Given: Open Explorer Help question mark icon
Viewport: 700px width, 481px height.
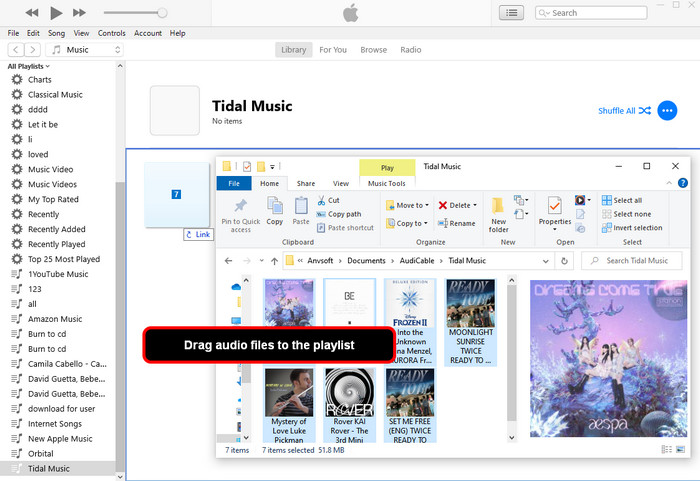Looking at the screenshot, I should point(683,183).
